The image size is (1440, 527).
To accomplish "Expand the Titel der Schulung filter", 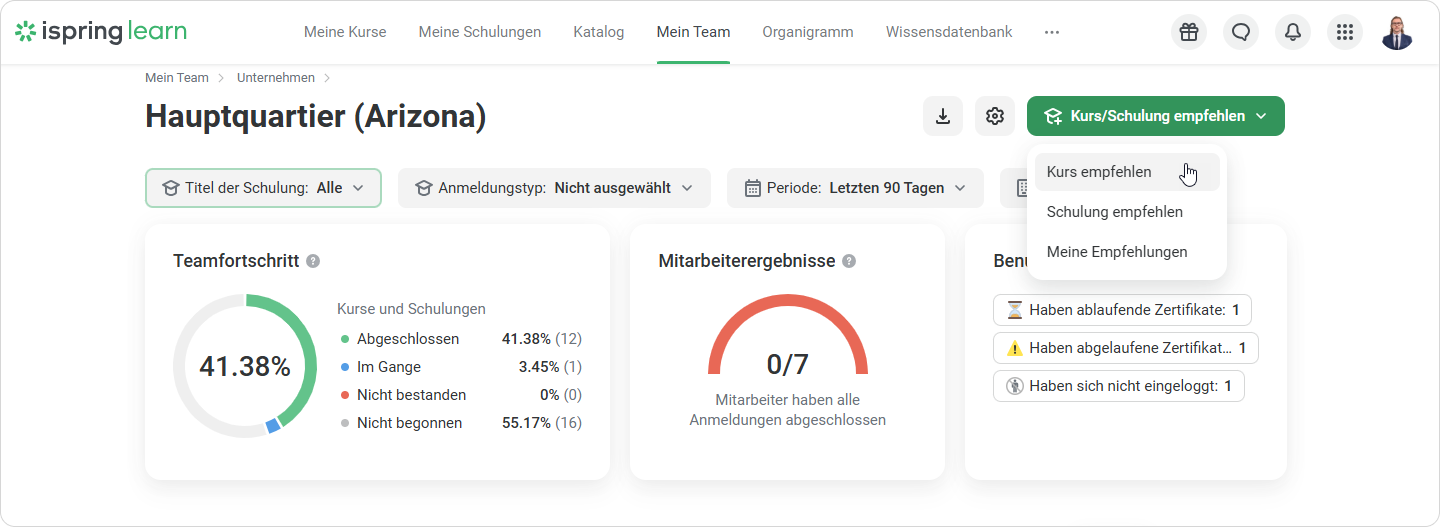I will coord(264,188).
